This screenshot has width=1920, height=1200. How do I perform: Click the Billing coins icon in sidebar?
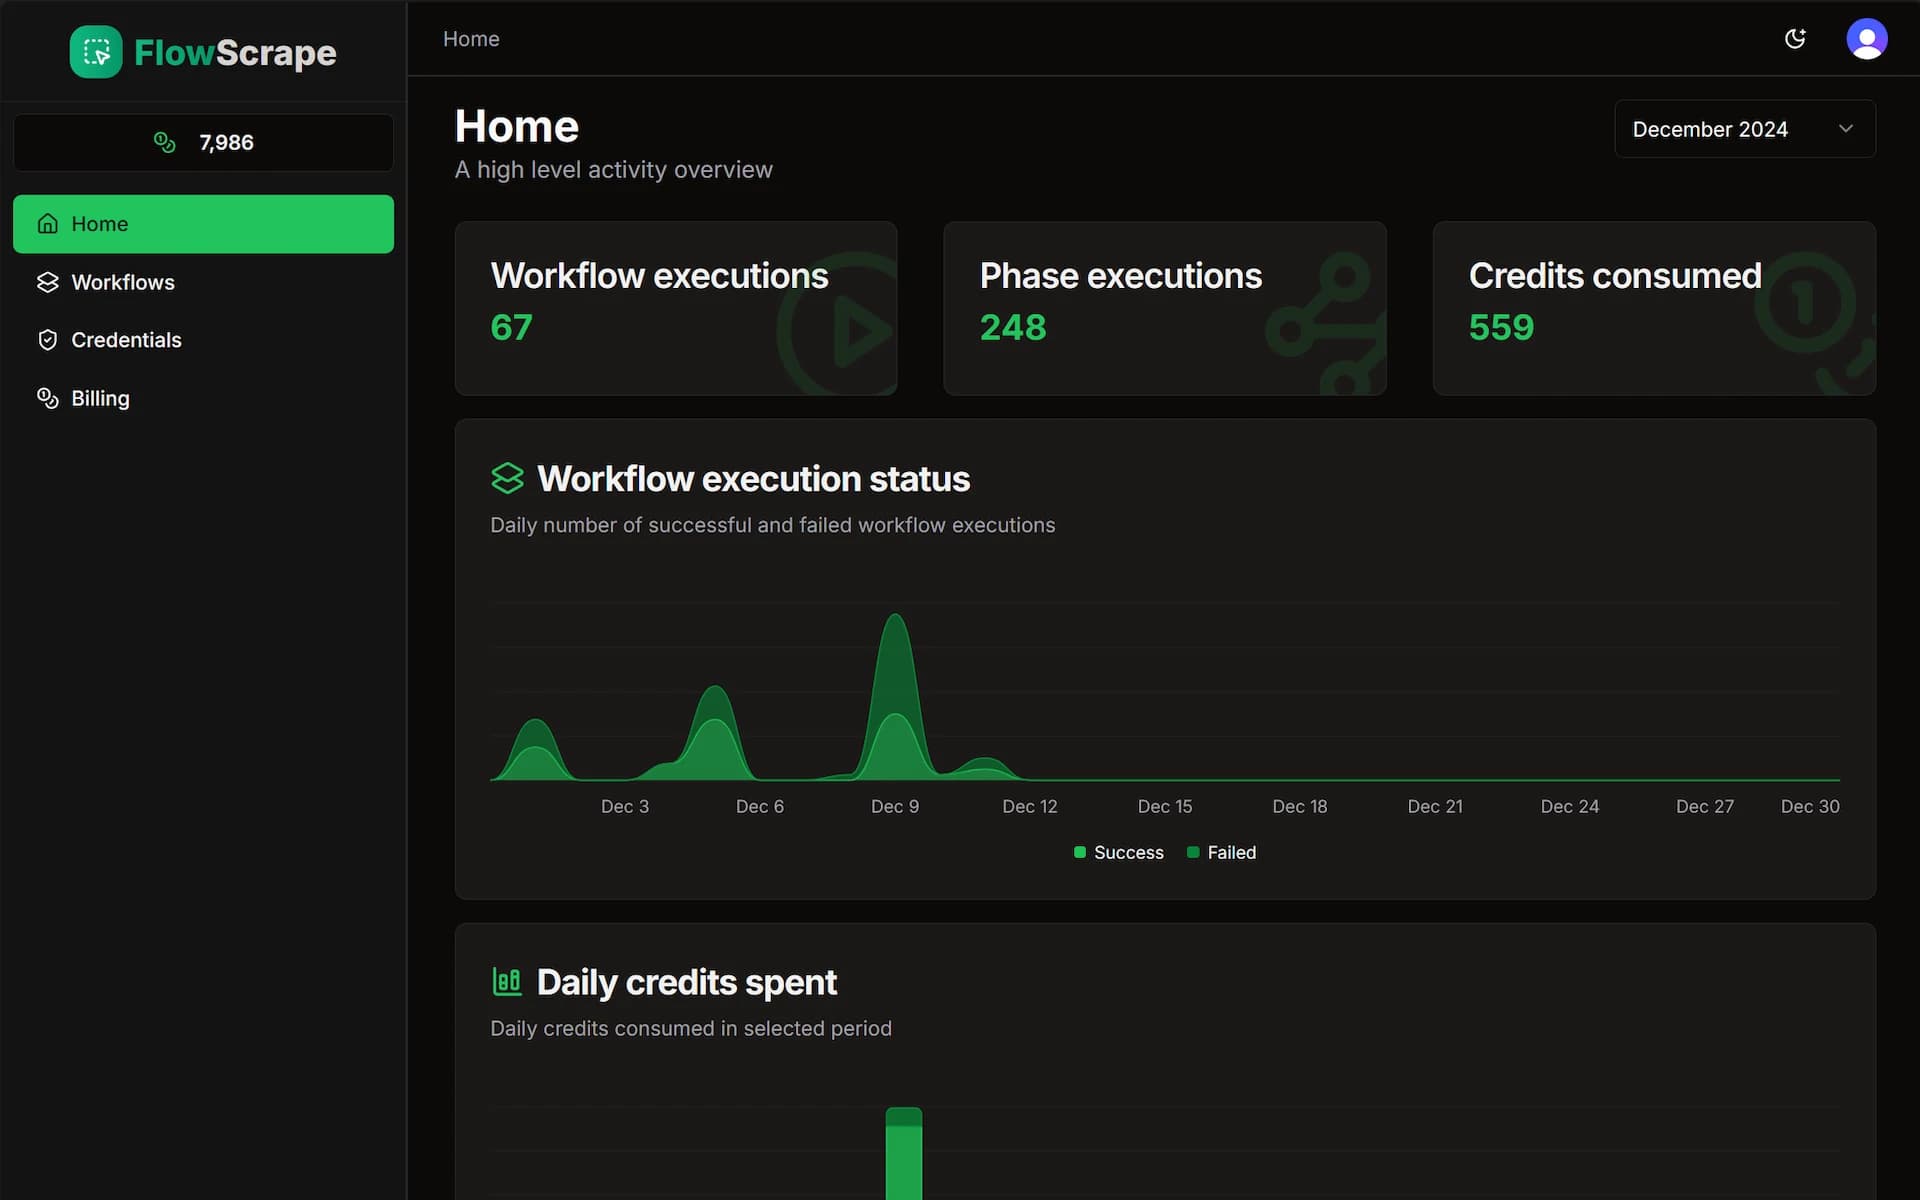47,398
